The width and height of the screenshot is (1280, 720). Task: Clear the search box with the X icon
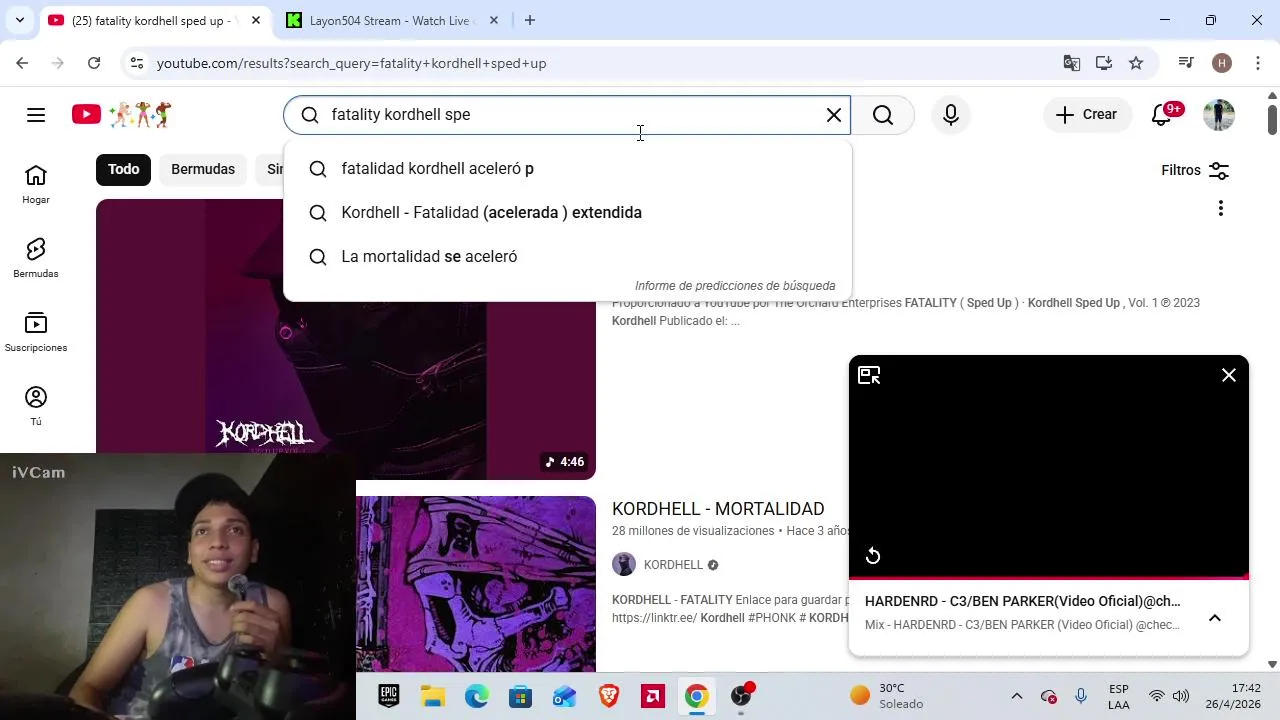(834, 115)
